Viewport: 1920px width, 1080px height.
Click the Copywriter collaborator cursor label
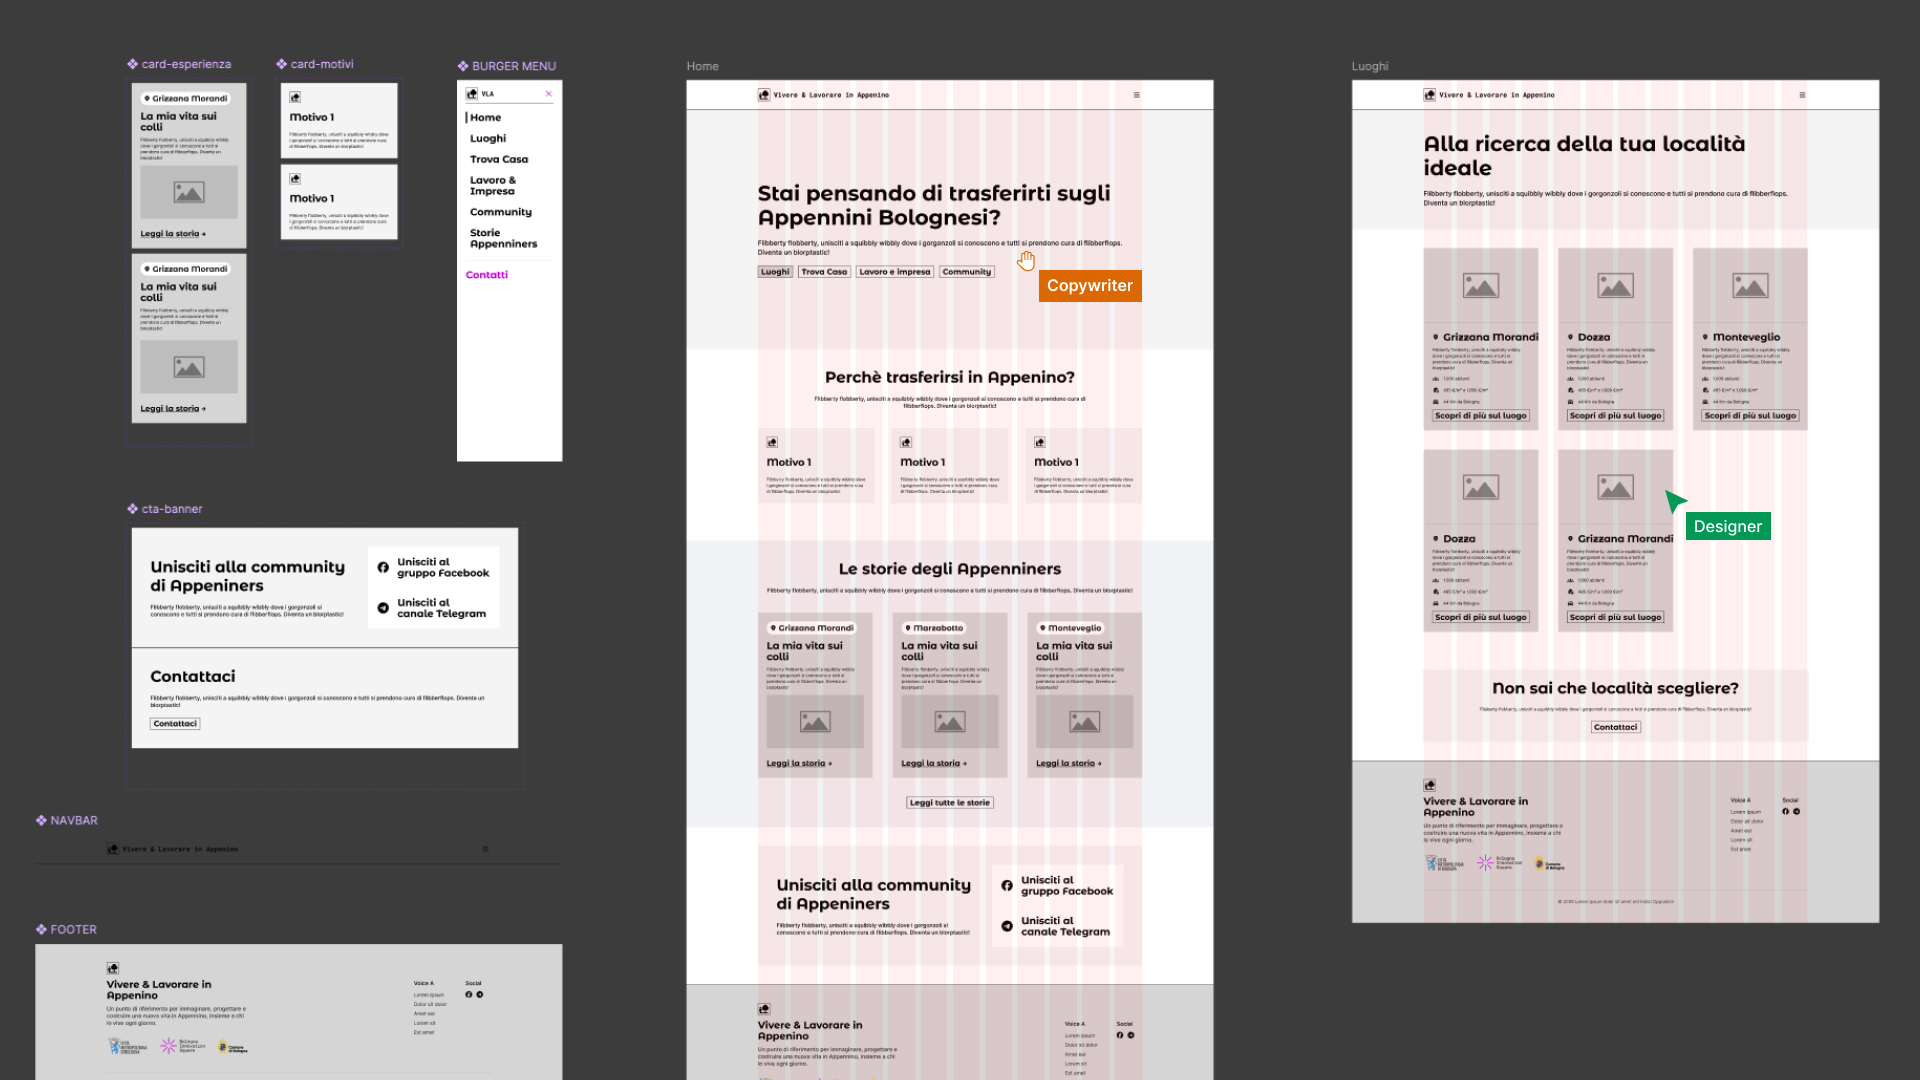click(x=1090, y=286)
